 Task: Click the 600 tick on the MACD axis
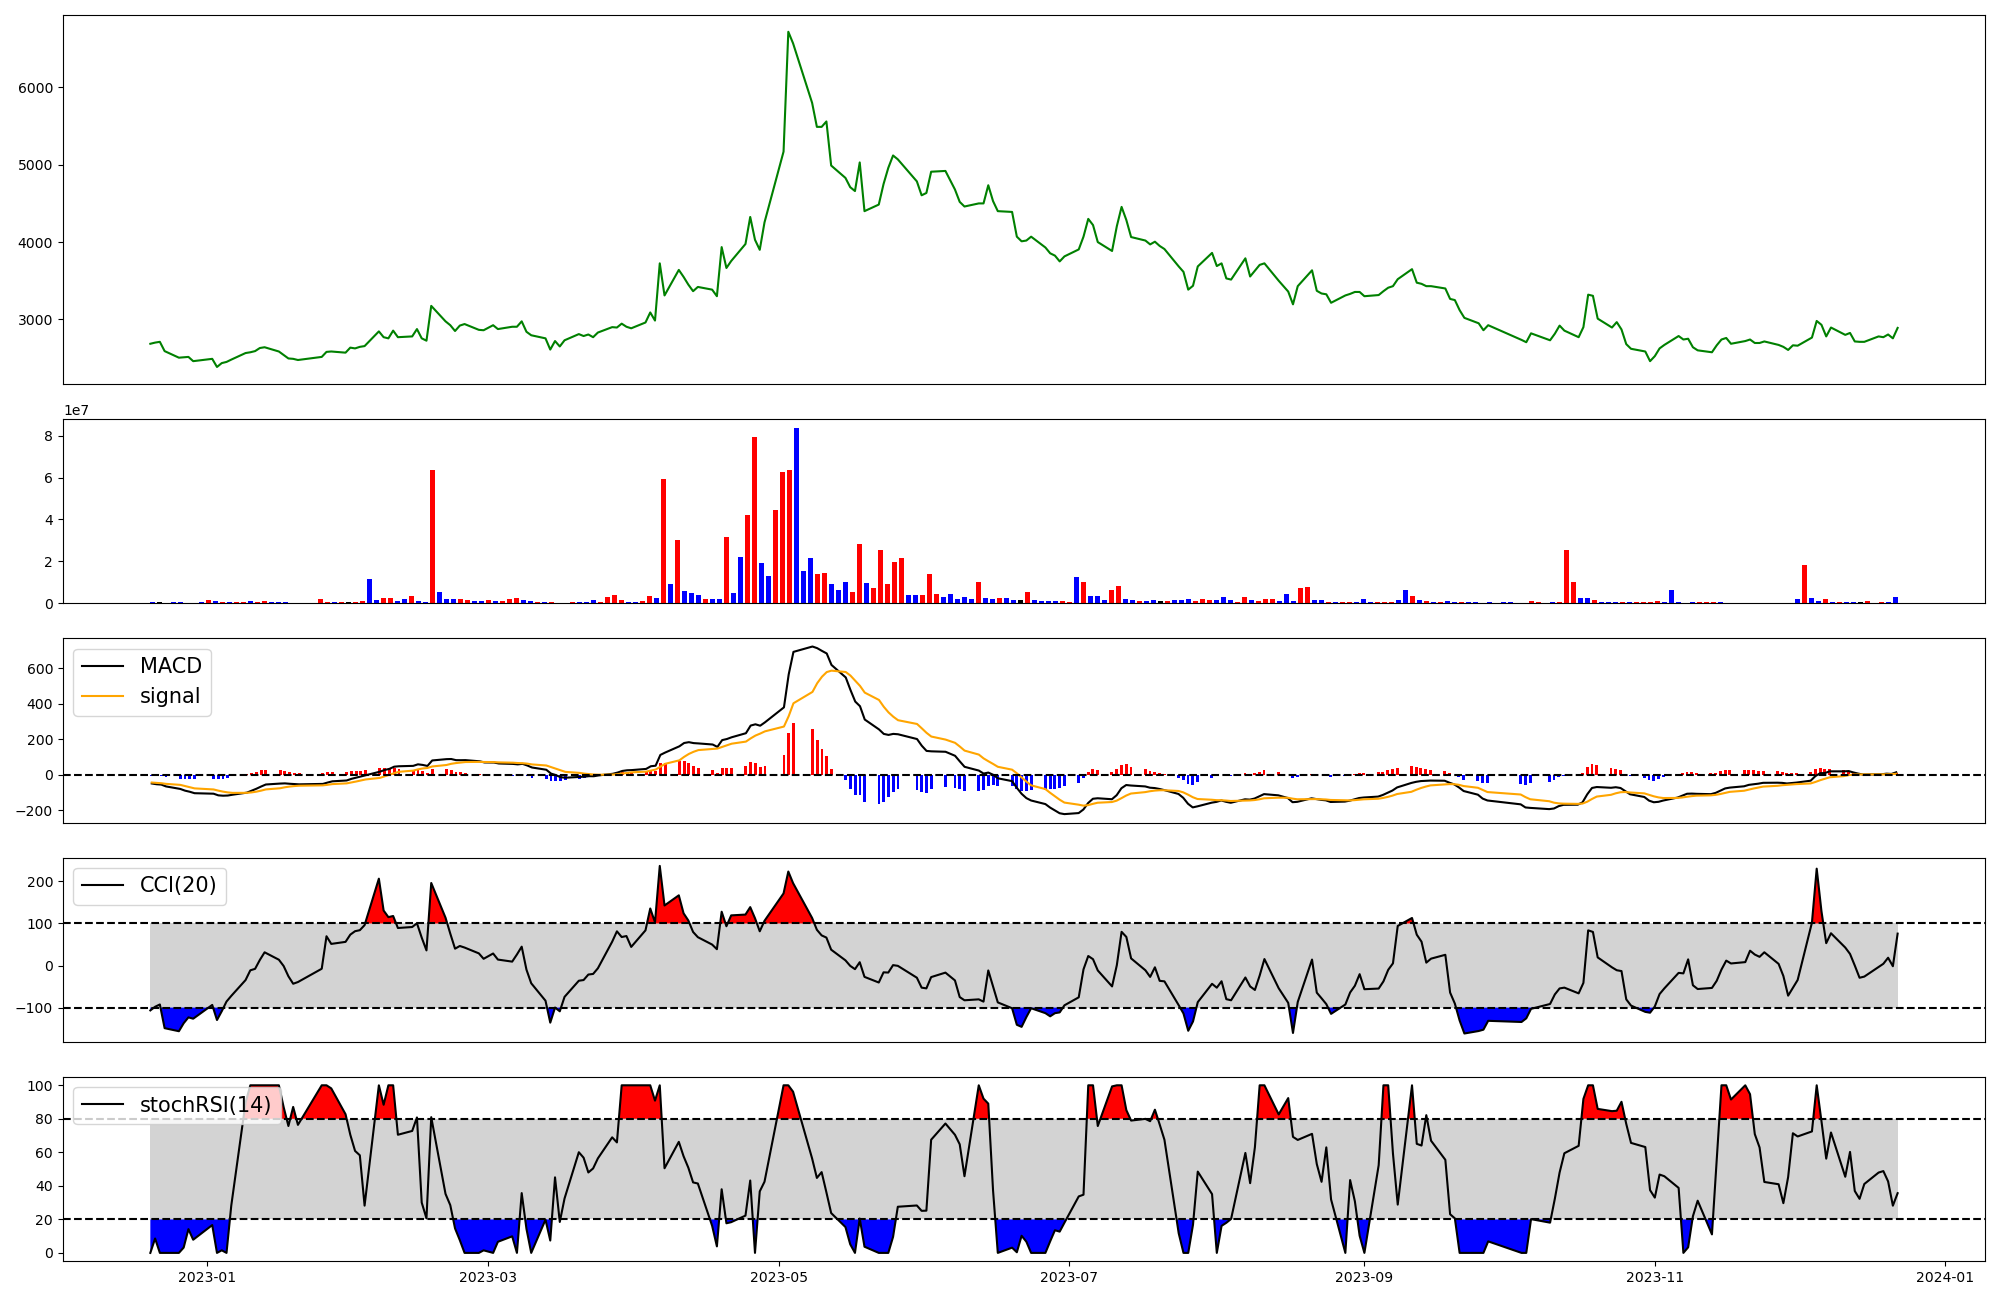[x=40, y=669]
